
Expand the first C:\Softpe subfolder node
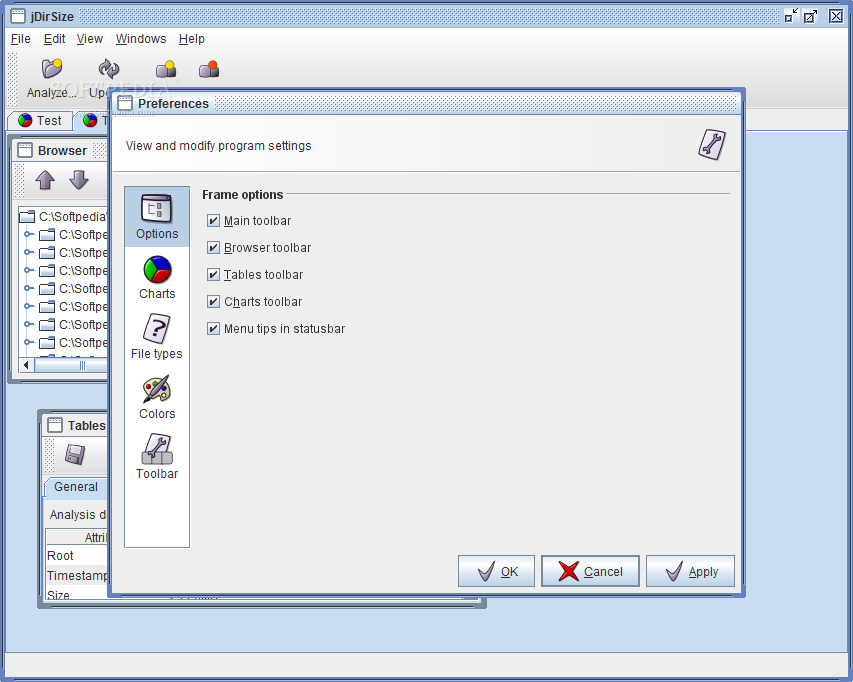click(x=29, y=234)
